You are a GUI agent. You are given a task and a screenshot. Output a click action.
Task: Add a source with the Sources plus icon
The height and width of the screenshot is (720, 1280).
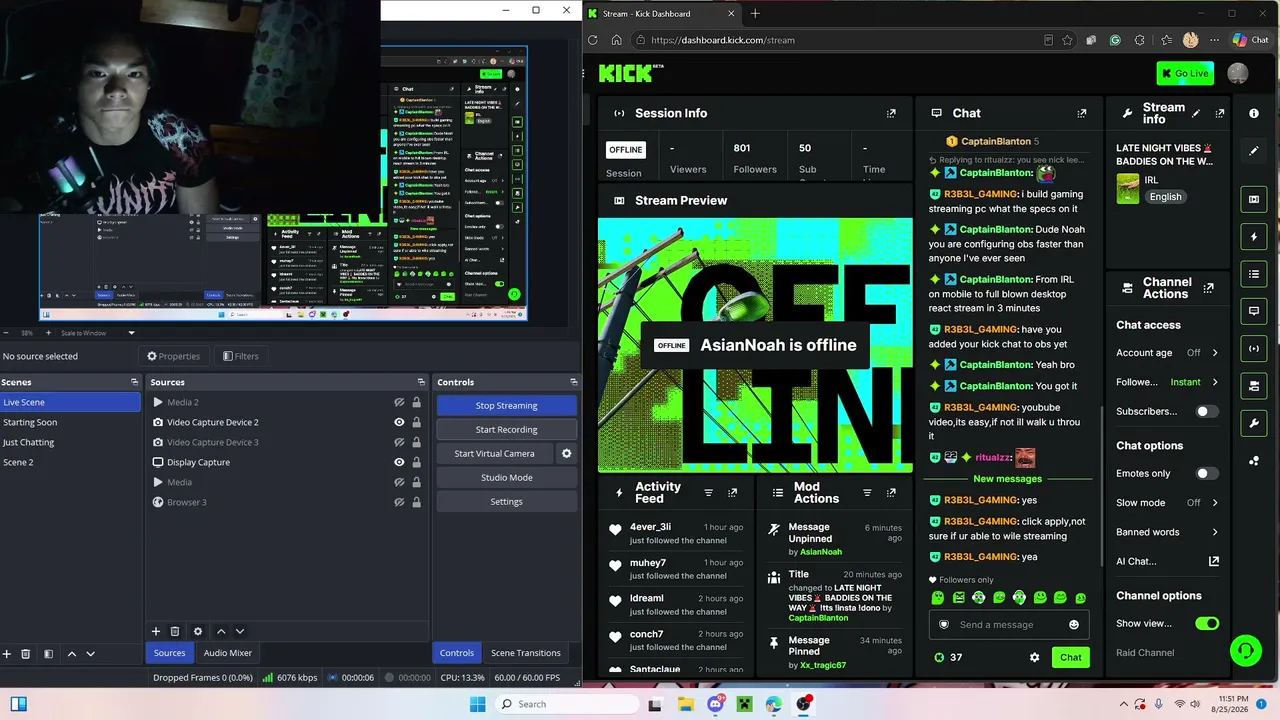(x=156, y=631)
